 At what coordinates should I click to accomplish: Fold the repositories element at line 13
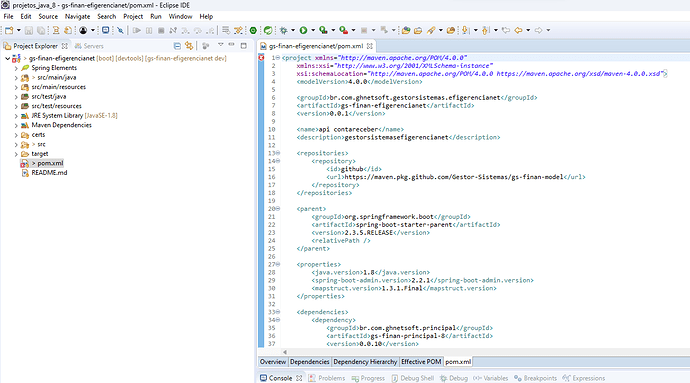coord(278,153)
